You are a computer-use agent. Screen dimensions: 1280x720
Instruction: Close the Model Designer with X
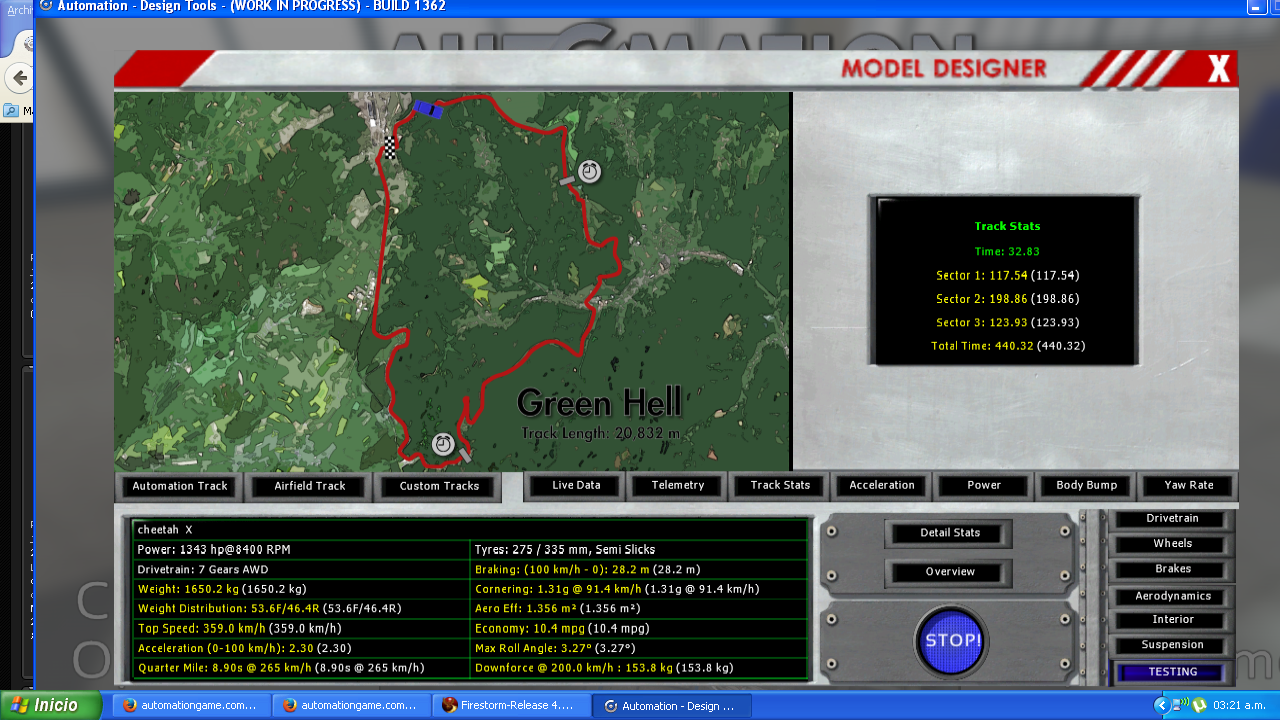pos(1218,69)
